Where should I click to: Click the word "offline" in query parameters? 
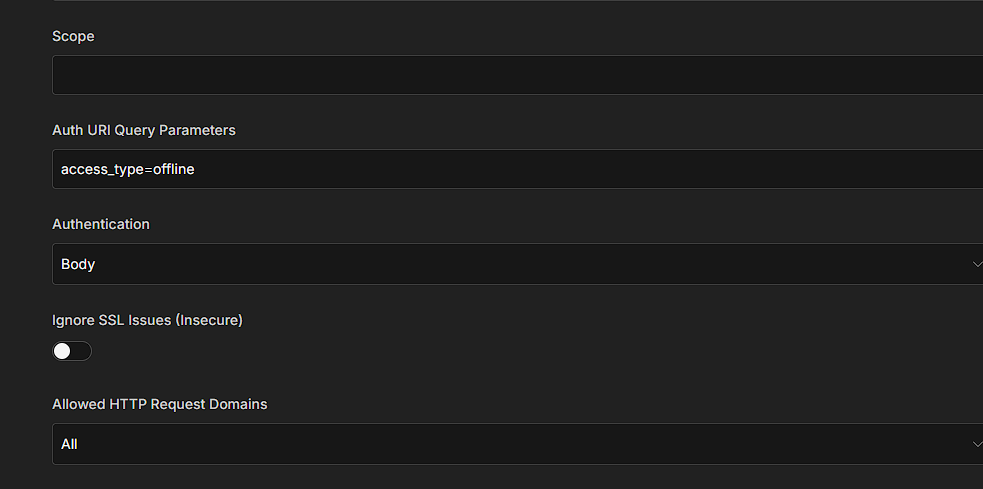click(x=174, y=169)
